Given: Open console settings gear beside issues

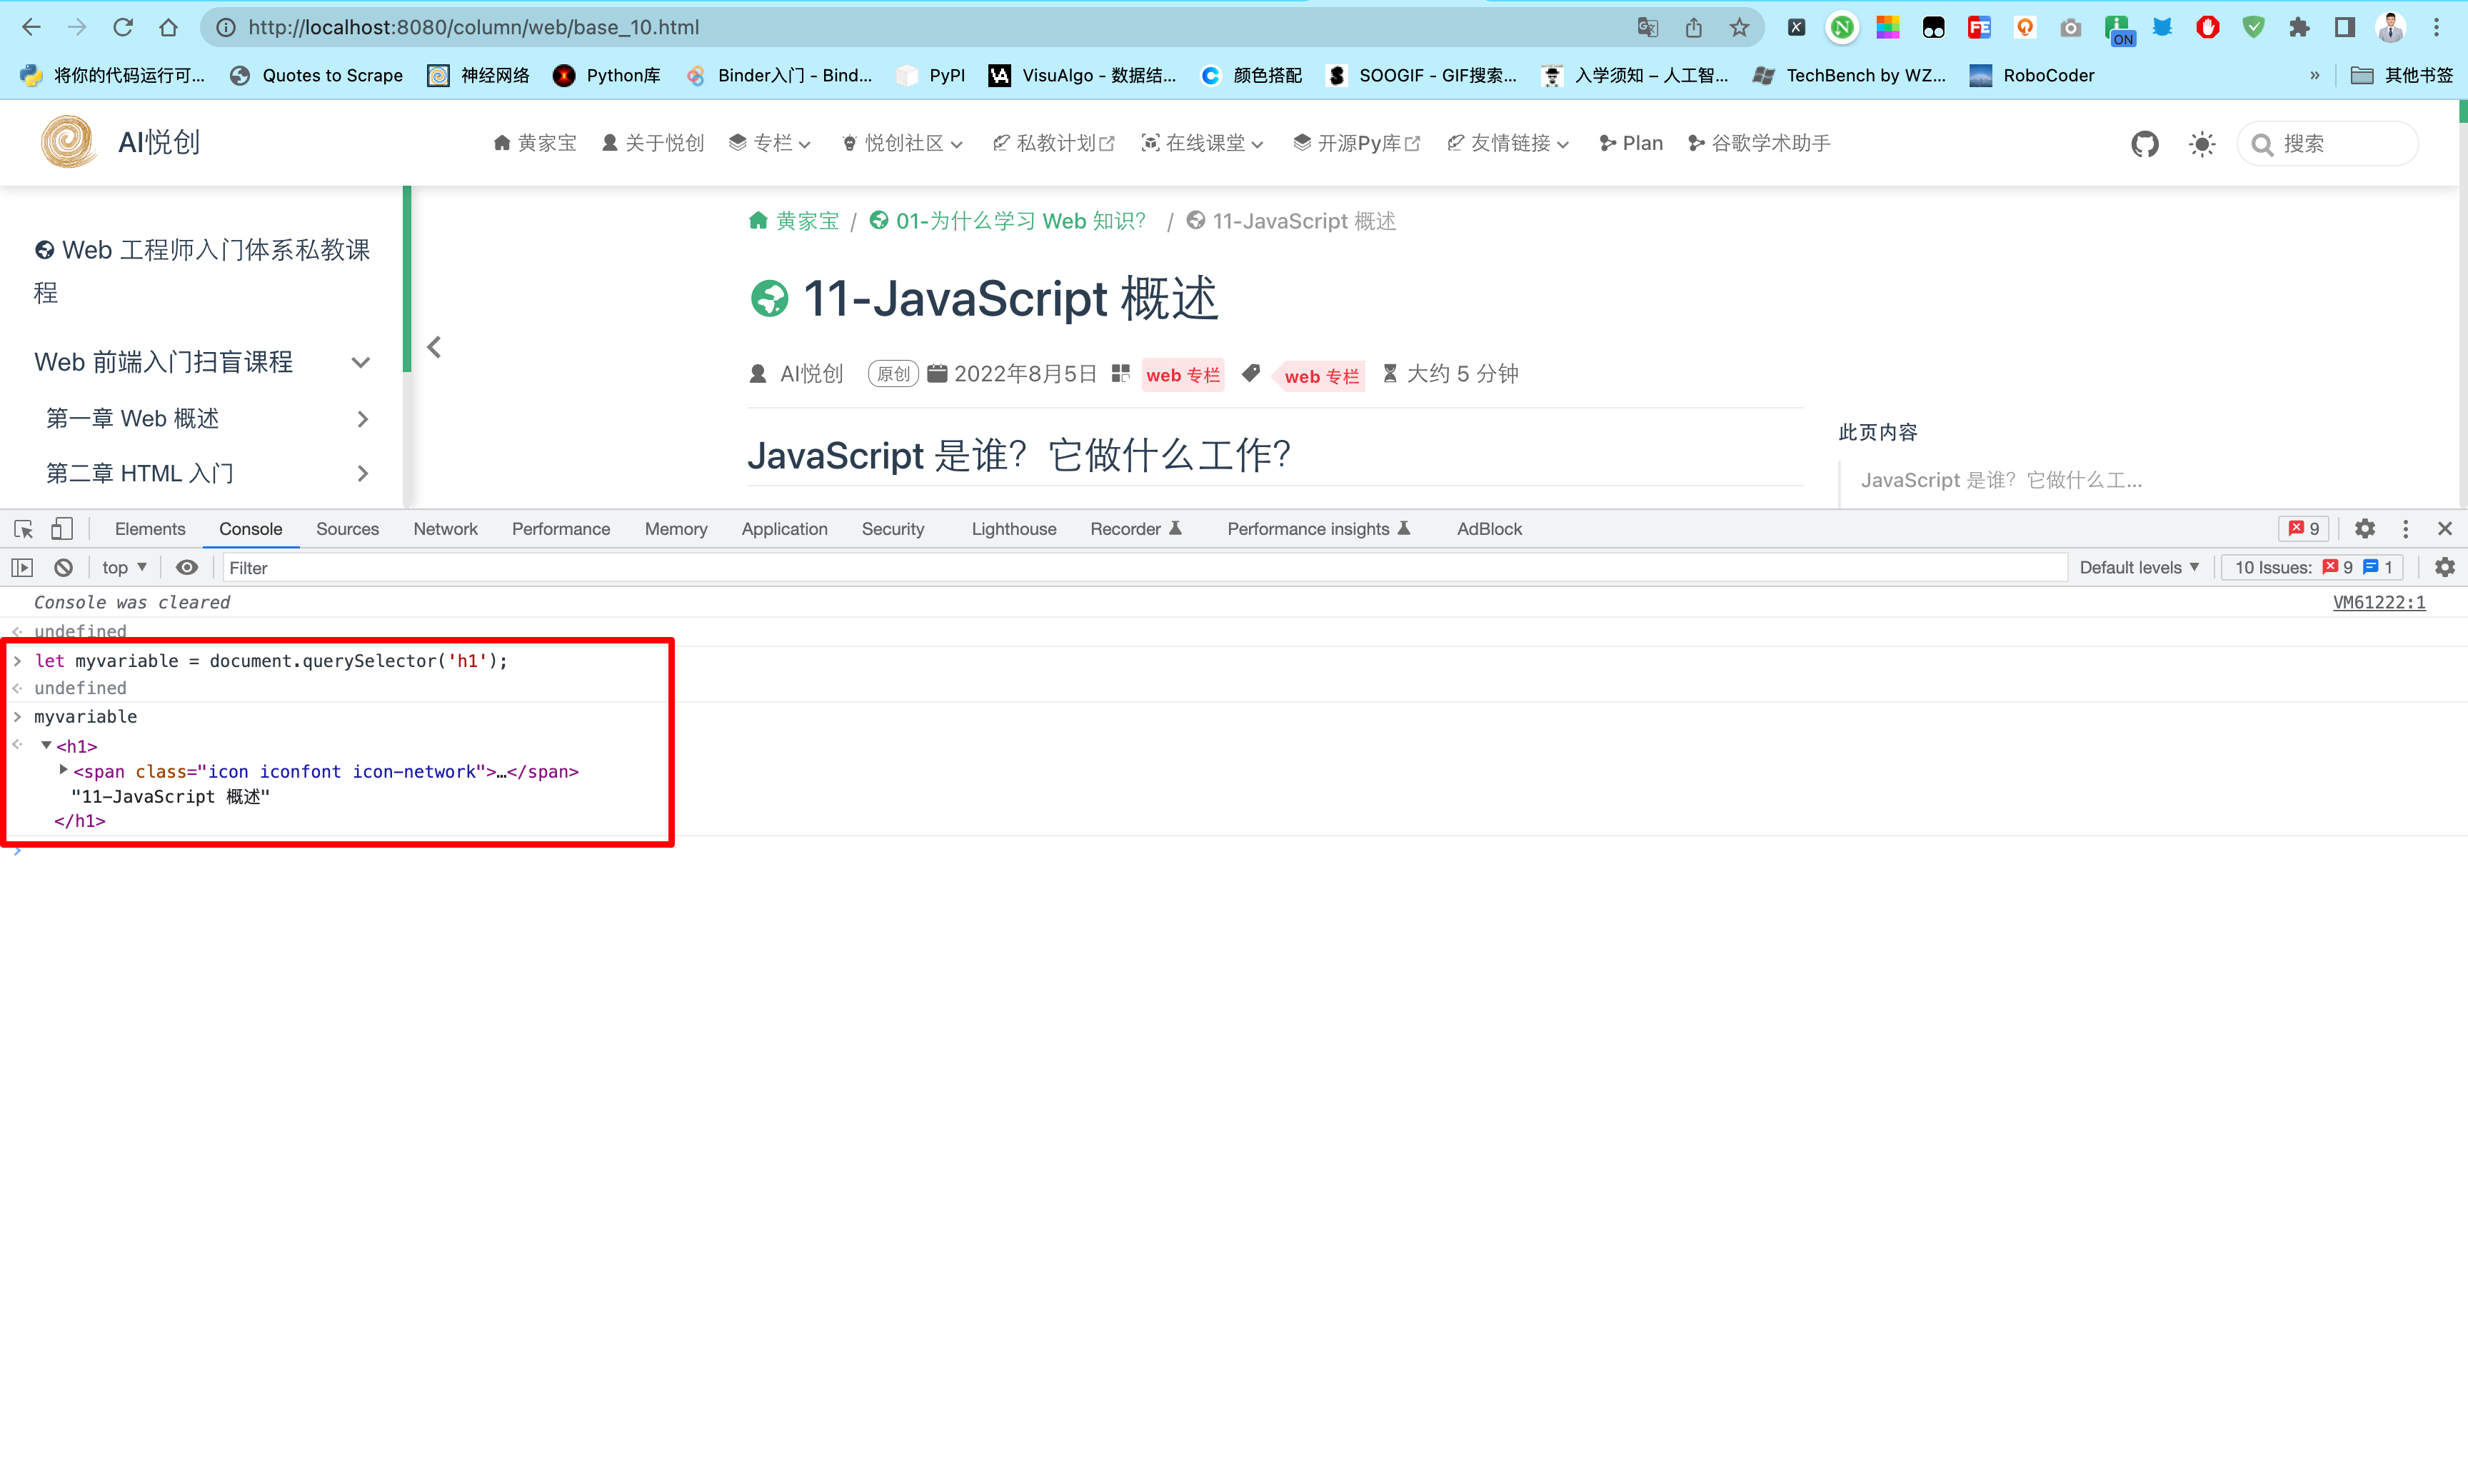Looking at the screenshot, I should coord(2444,568).
